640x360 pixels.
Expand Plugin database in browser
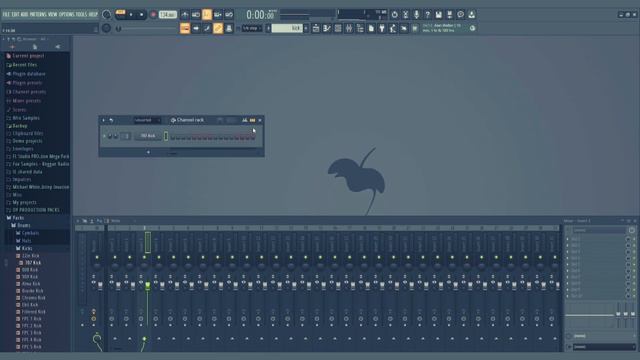29,74
